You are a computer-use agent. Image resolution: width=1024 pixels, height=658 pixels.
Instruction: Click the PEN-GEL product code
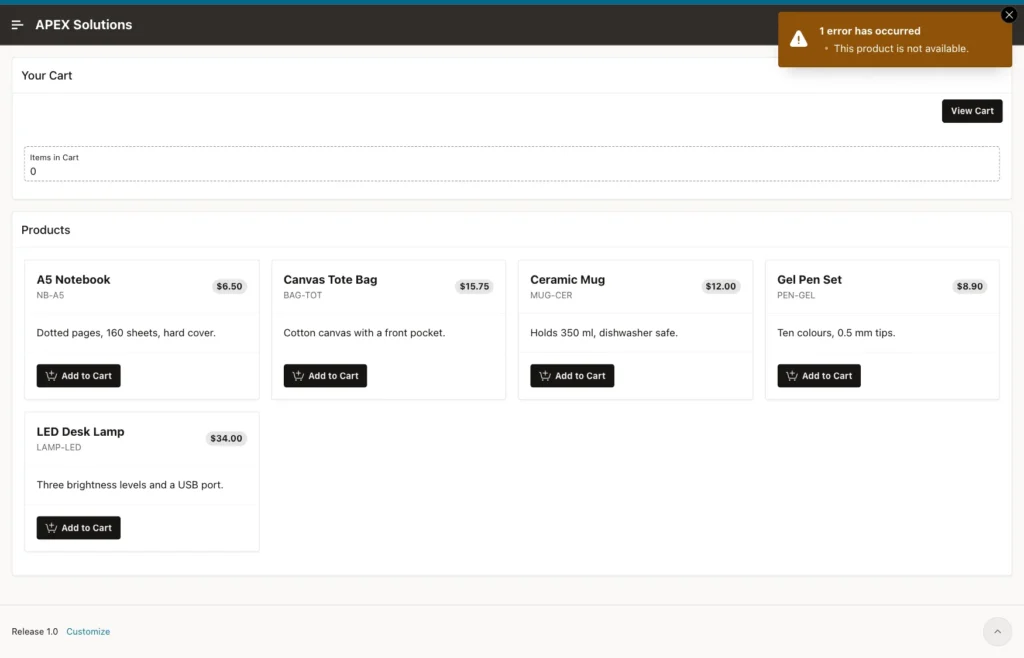tap(796, 295)
